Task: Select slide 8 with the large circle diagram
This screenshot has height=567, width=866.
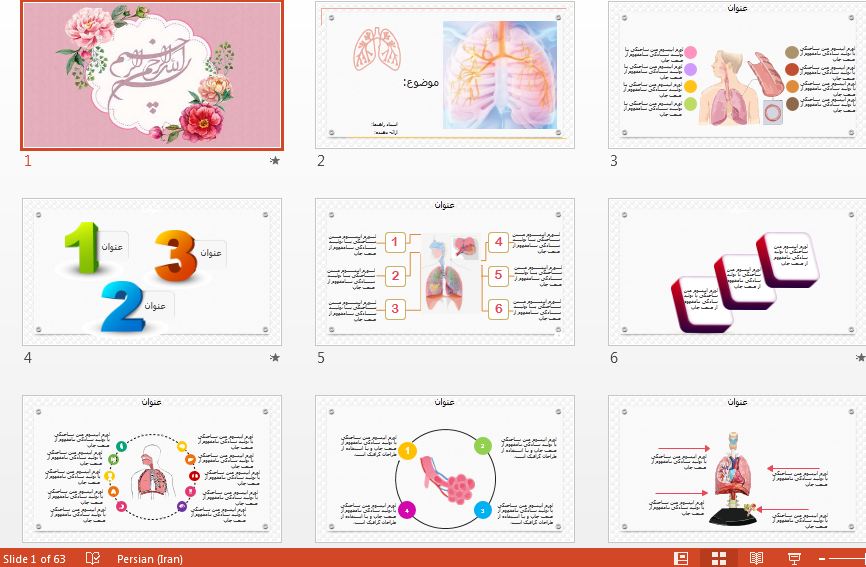Action: click(x=445, y=468)
